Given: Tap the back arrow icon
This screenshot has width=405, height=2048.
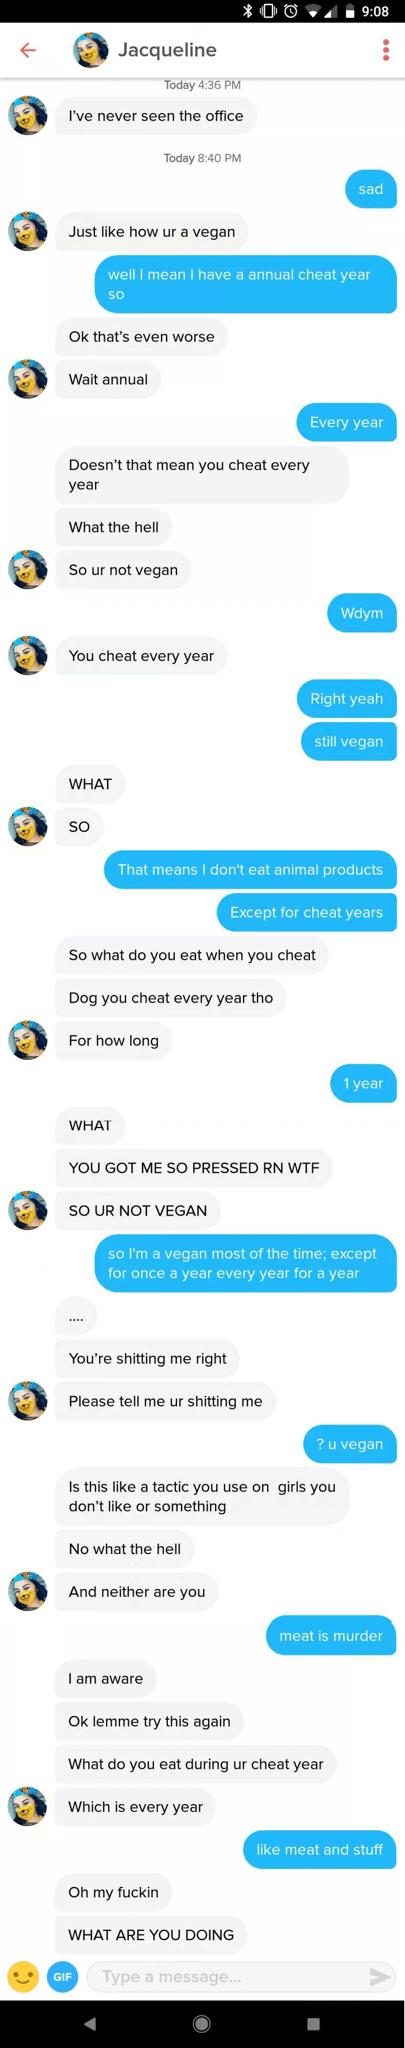Looking at the screenshot, I should click(x=28, y=50).
